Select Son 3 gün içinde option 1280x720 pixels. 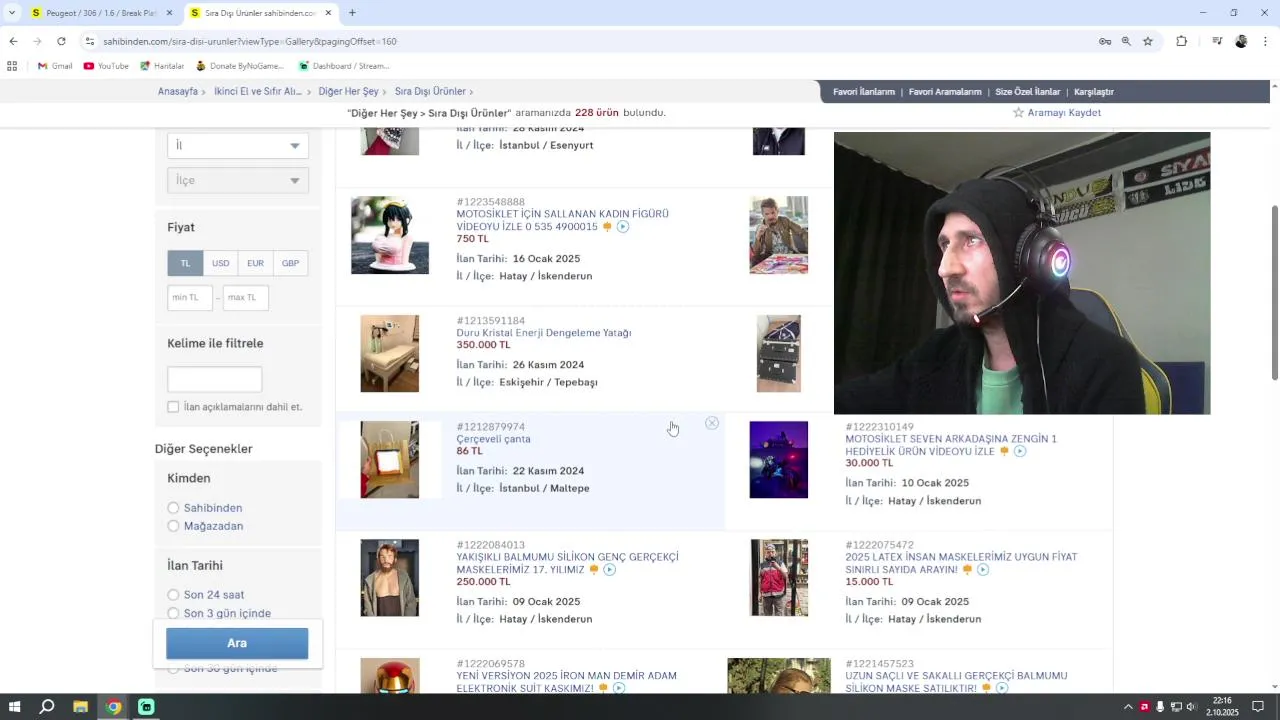173,613
